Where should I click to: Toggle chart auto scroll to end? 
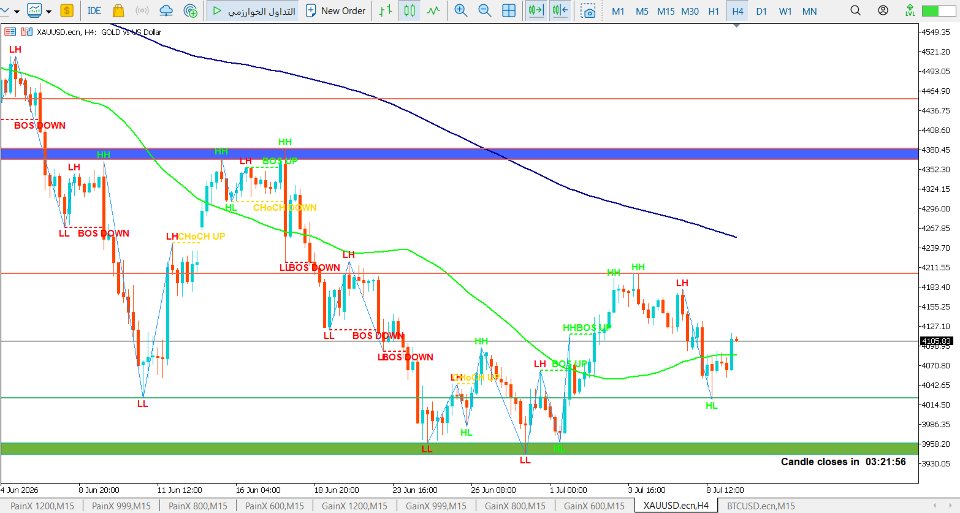tap(536, 10)
